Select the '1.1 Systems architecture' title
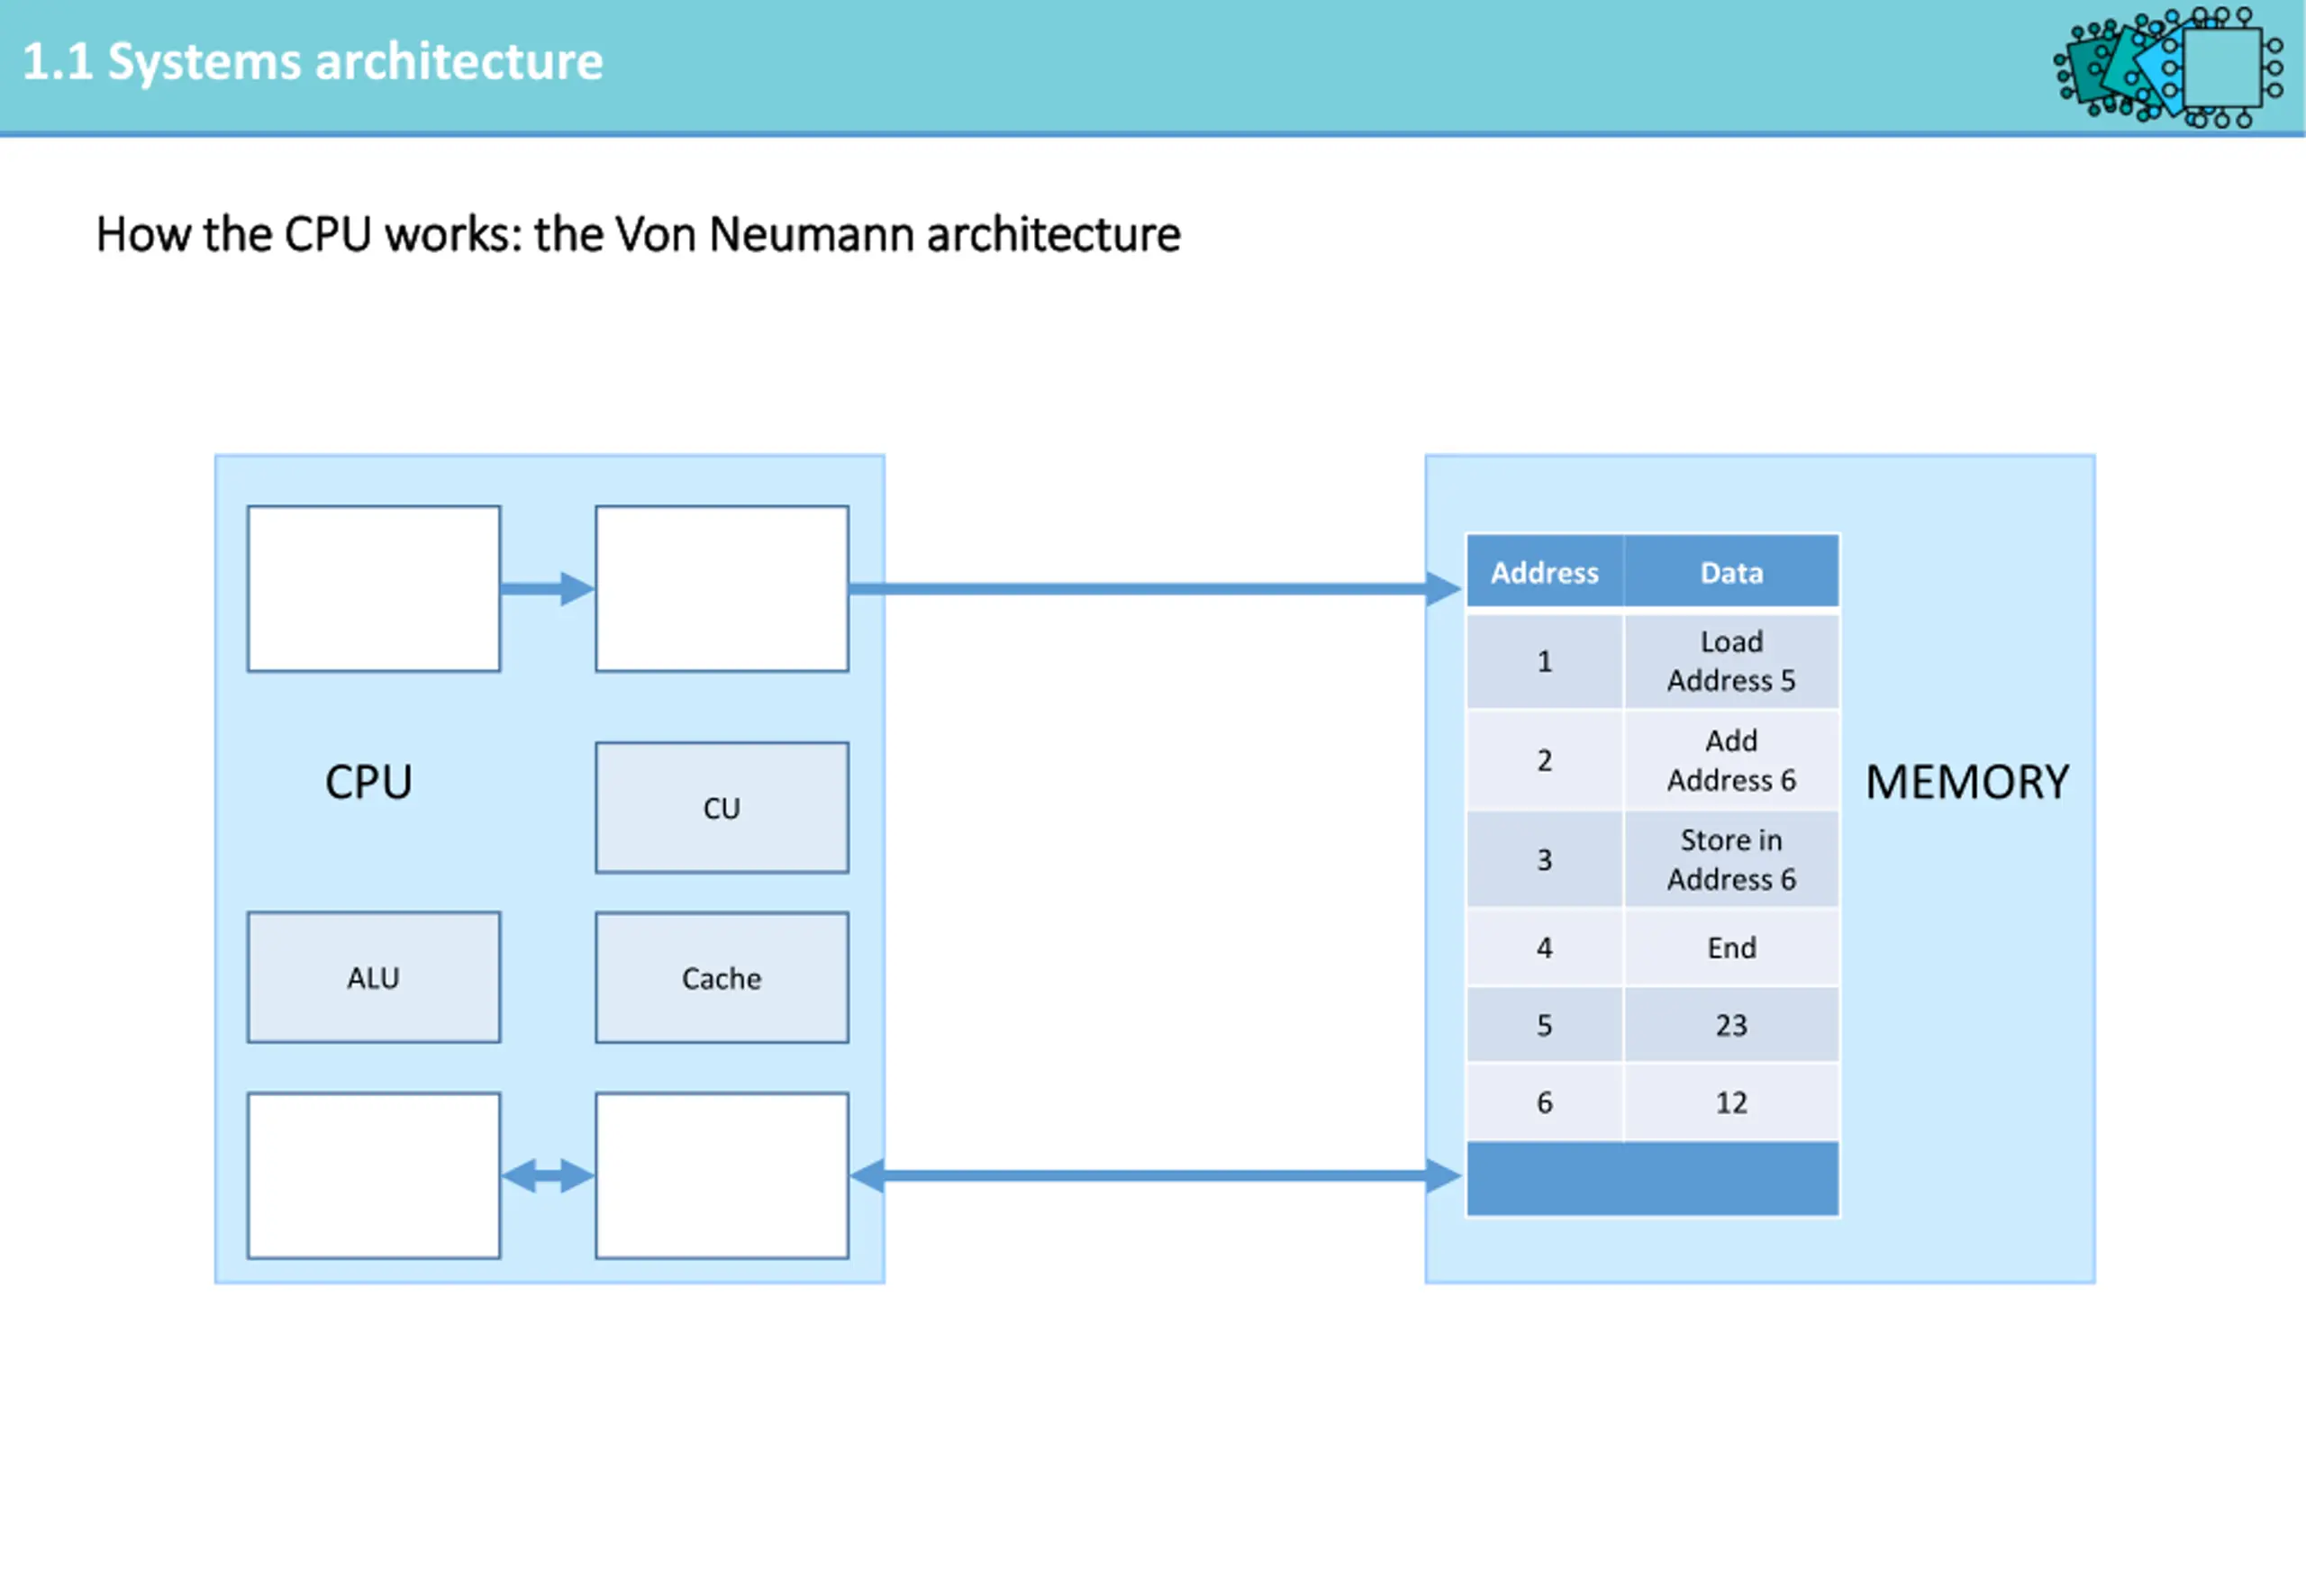 tap(312, 62)
